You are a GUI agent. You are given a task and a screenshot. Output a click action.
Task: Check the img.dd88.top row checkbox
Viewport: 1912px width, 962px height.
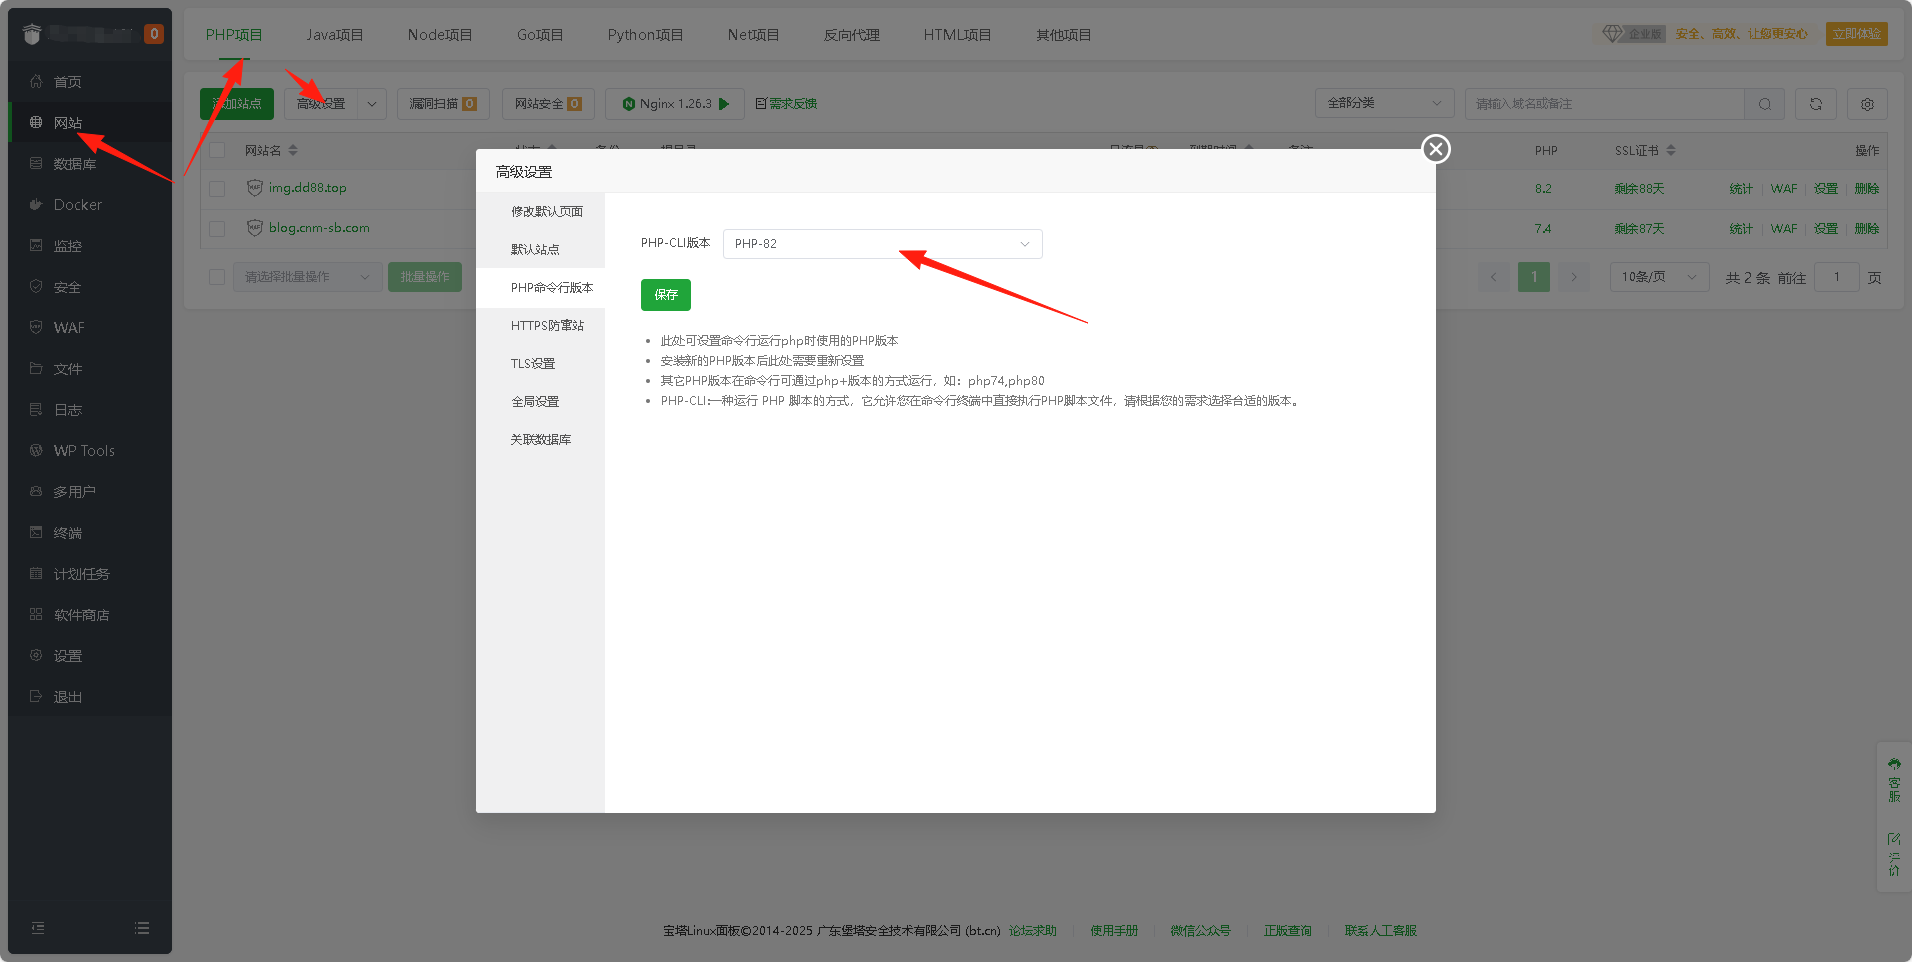point(217,188)
